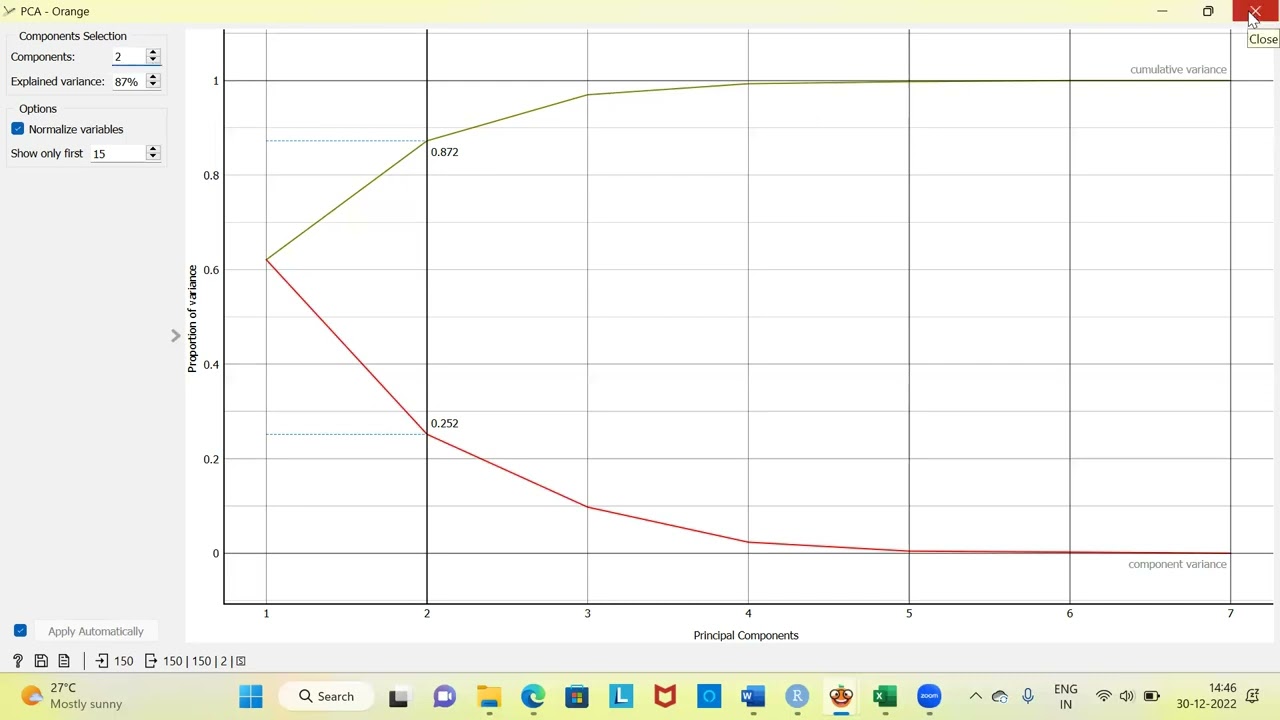Click the output data arrow icon
Viewport: 1280px width, 720px height.
(x=151, y=661)
